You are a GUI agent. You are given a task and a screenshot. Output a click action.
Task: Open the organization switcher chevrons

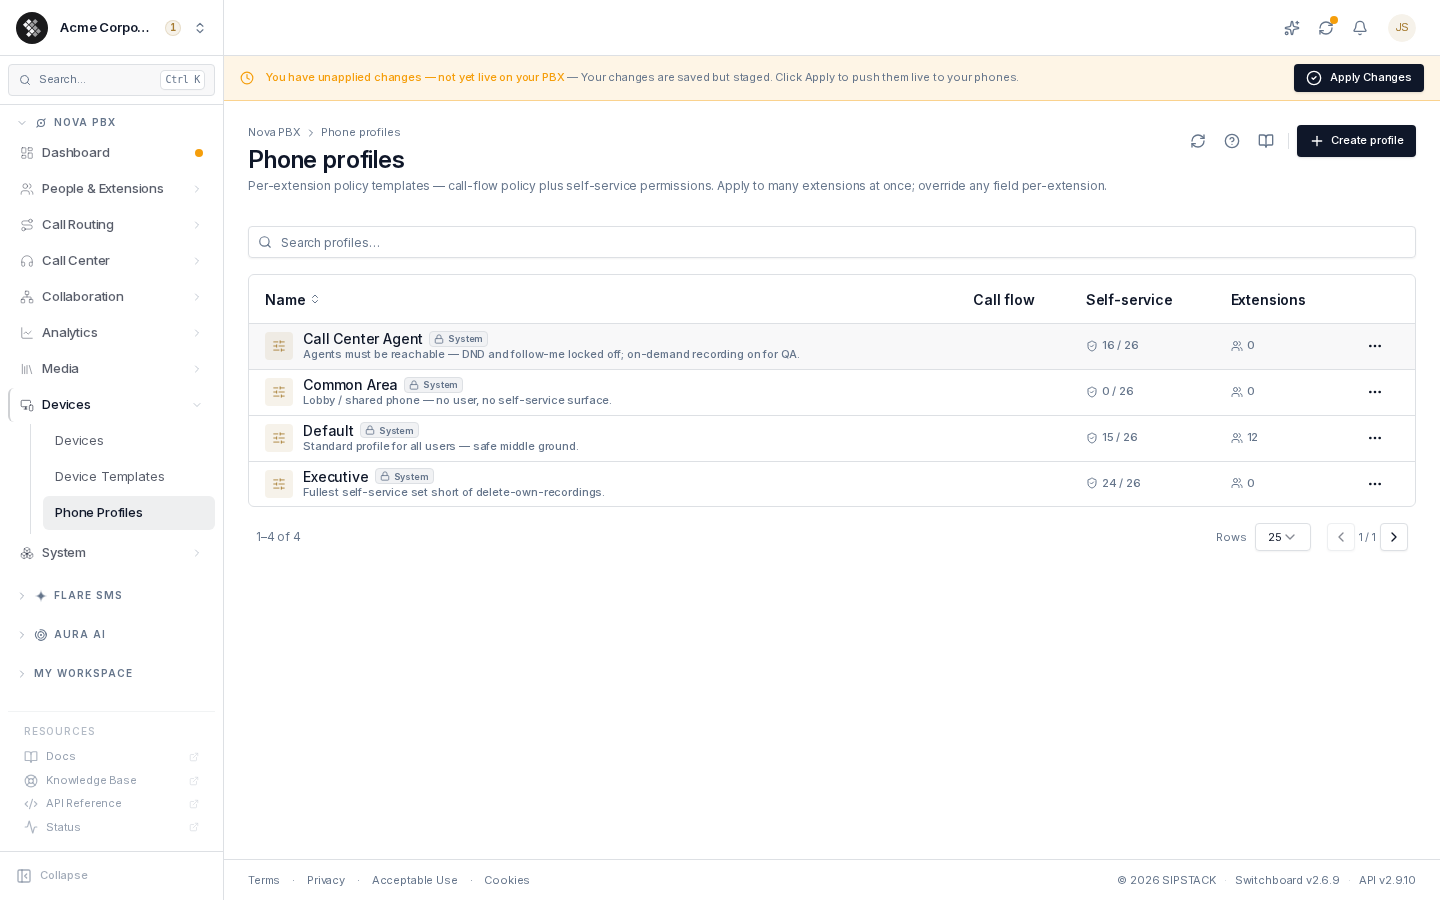[x=200, y=28]
